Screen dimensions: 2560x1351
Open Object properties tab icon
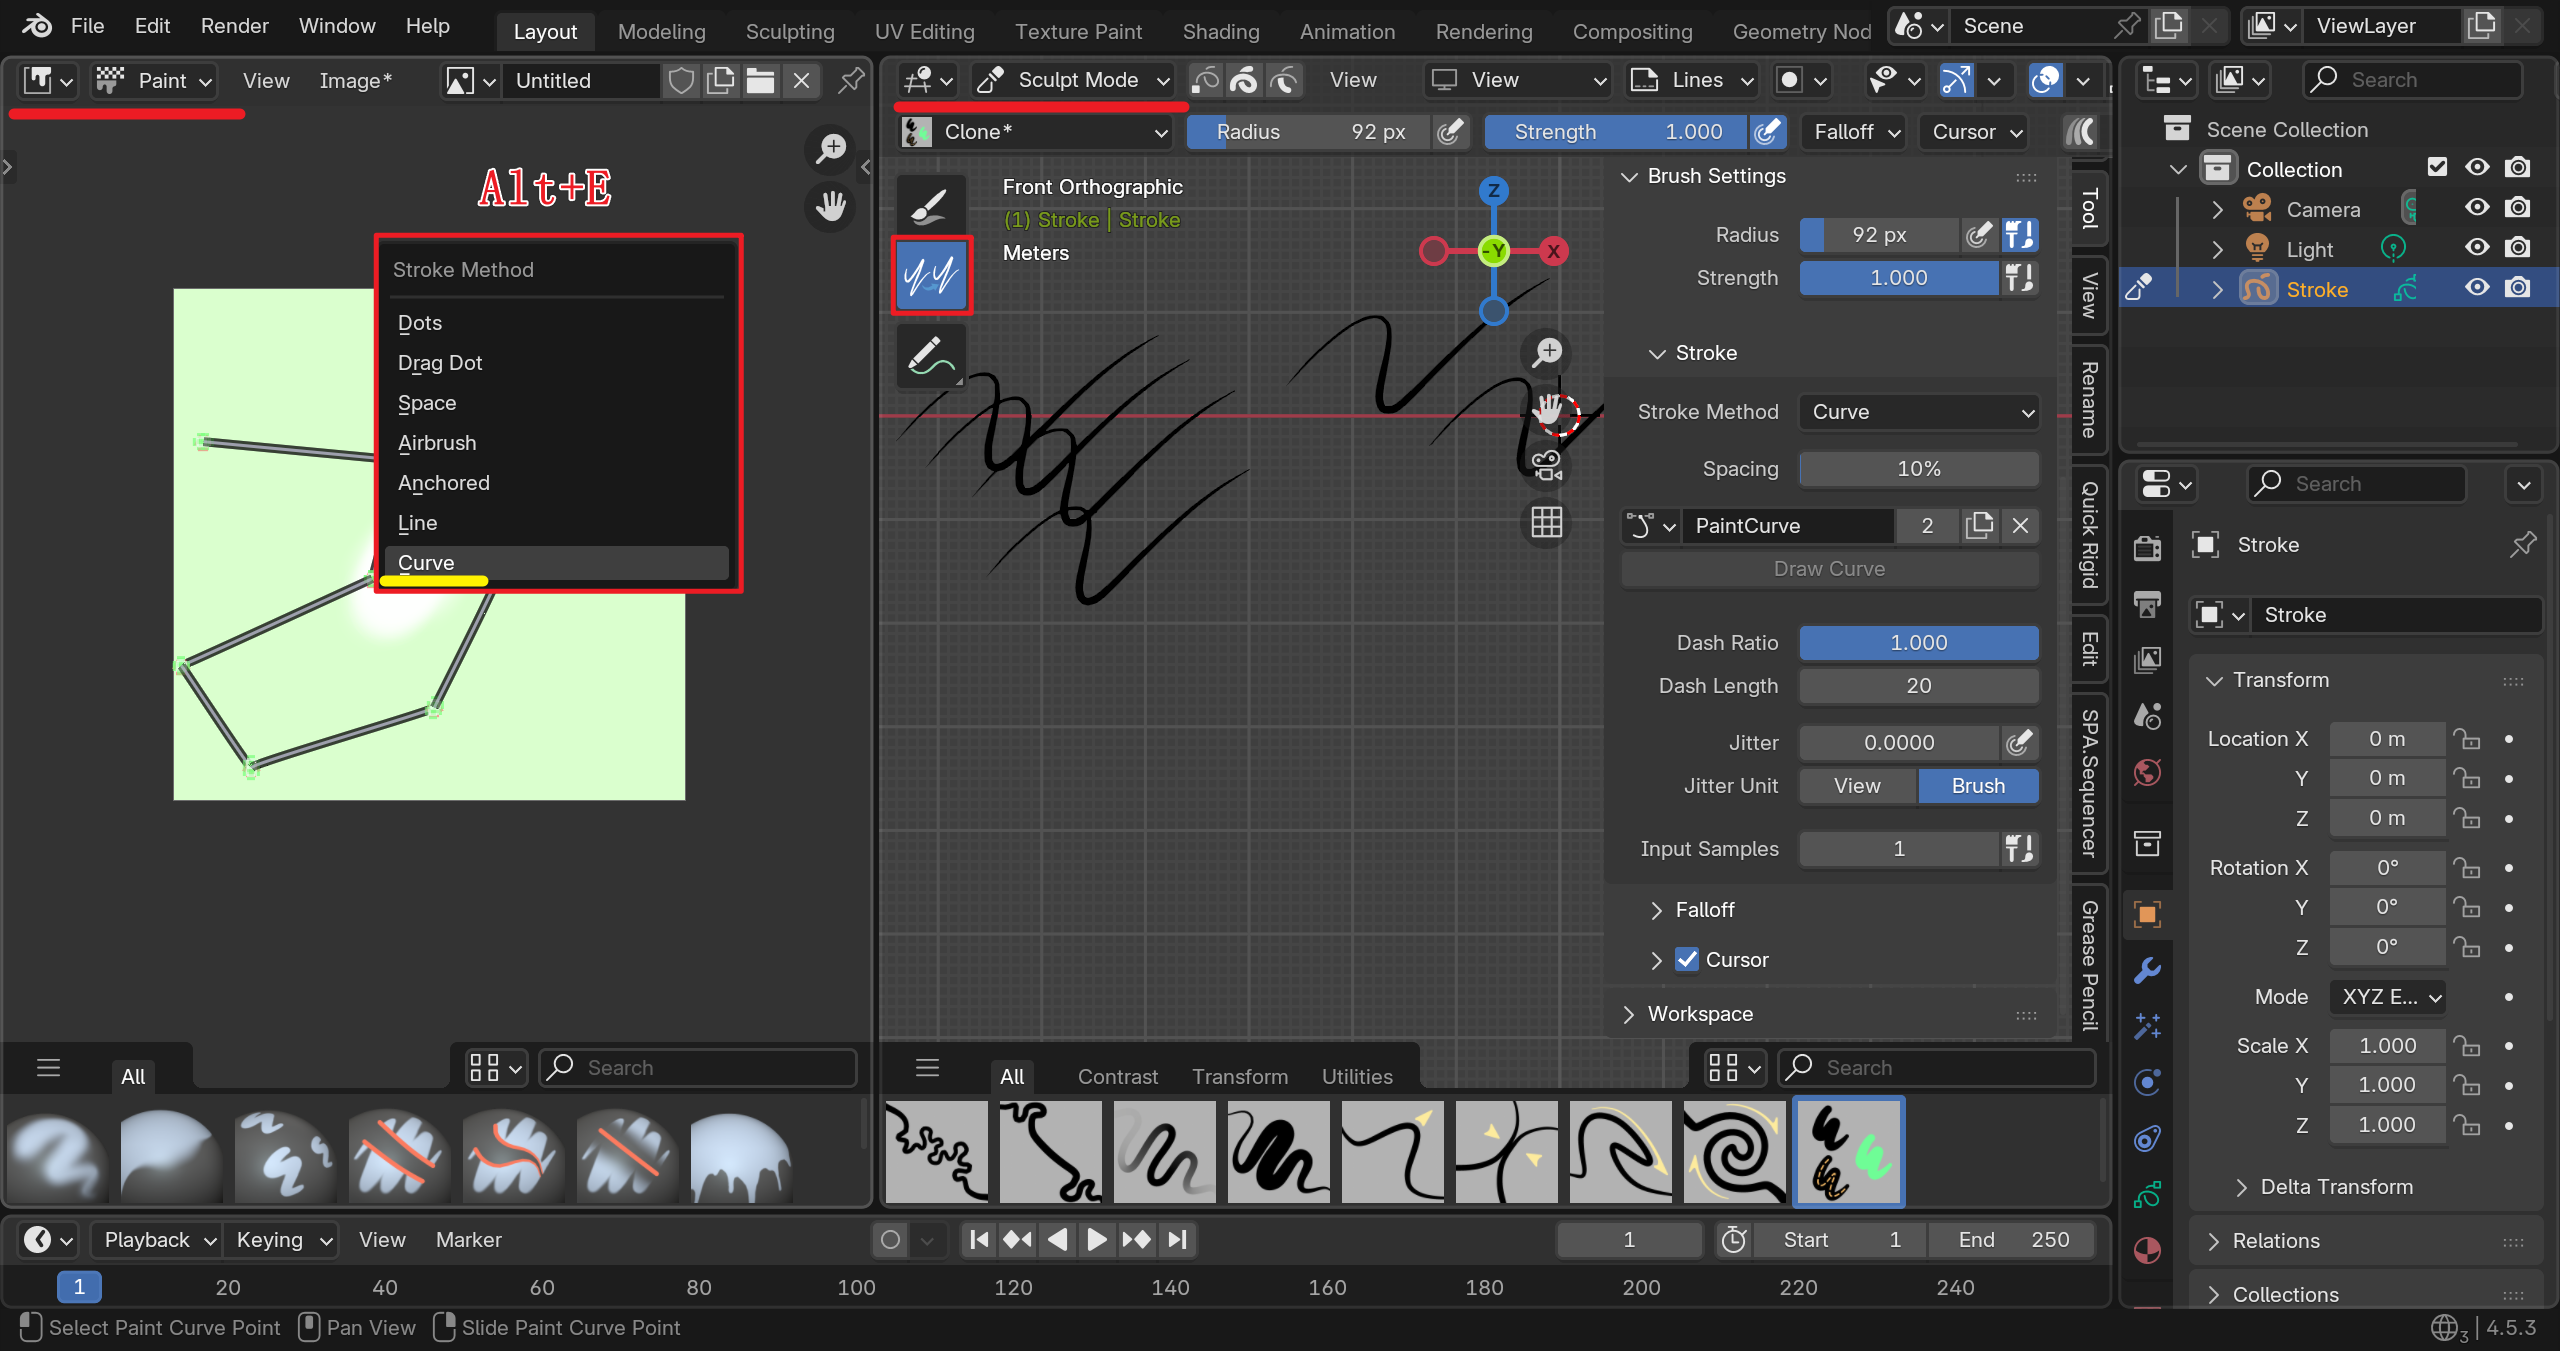point(2147,914)
